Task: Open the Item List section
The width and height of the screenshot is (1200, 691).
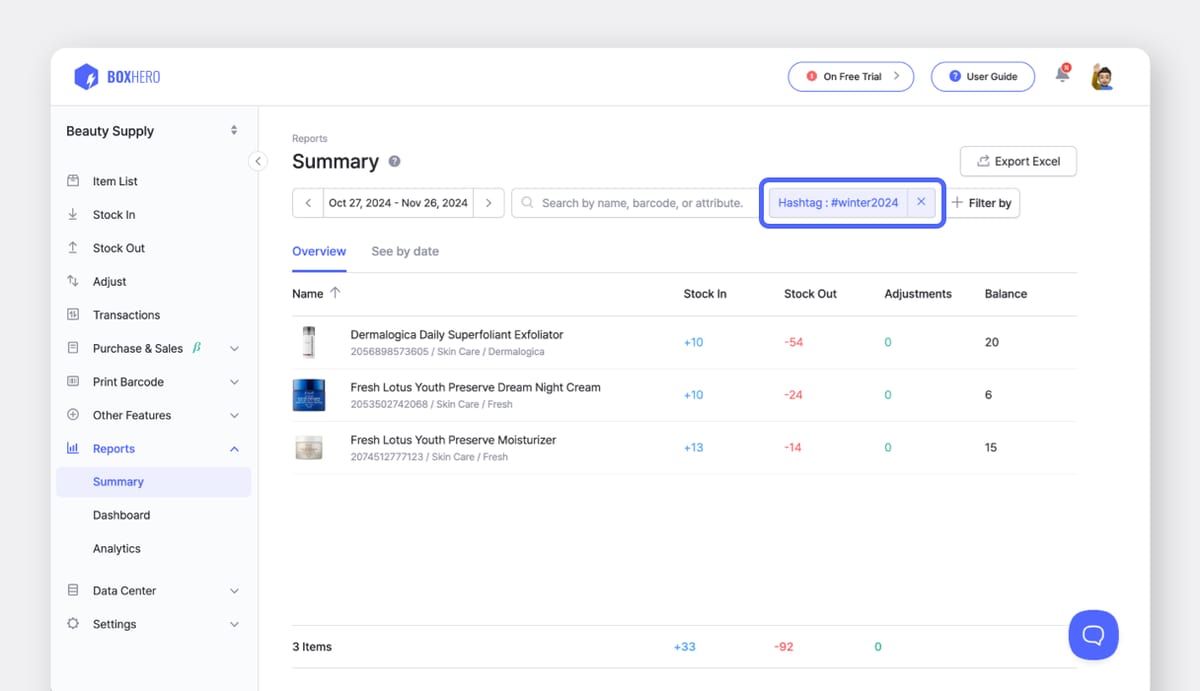Action: pos(112,181)
